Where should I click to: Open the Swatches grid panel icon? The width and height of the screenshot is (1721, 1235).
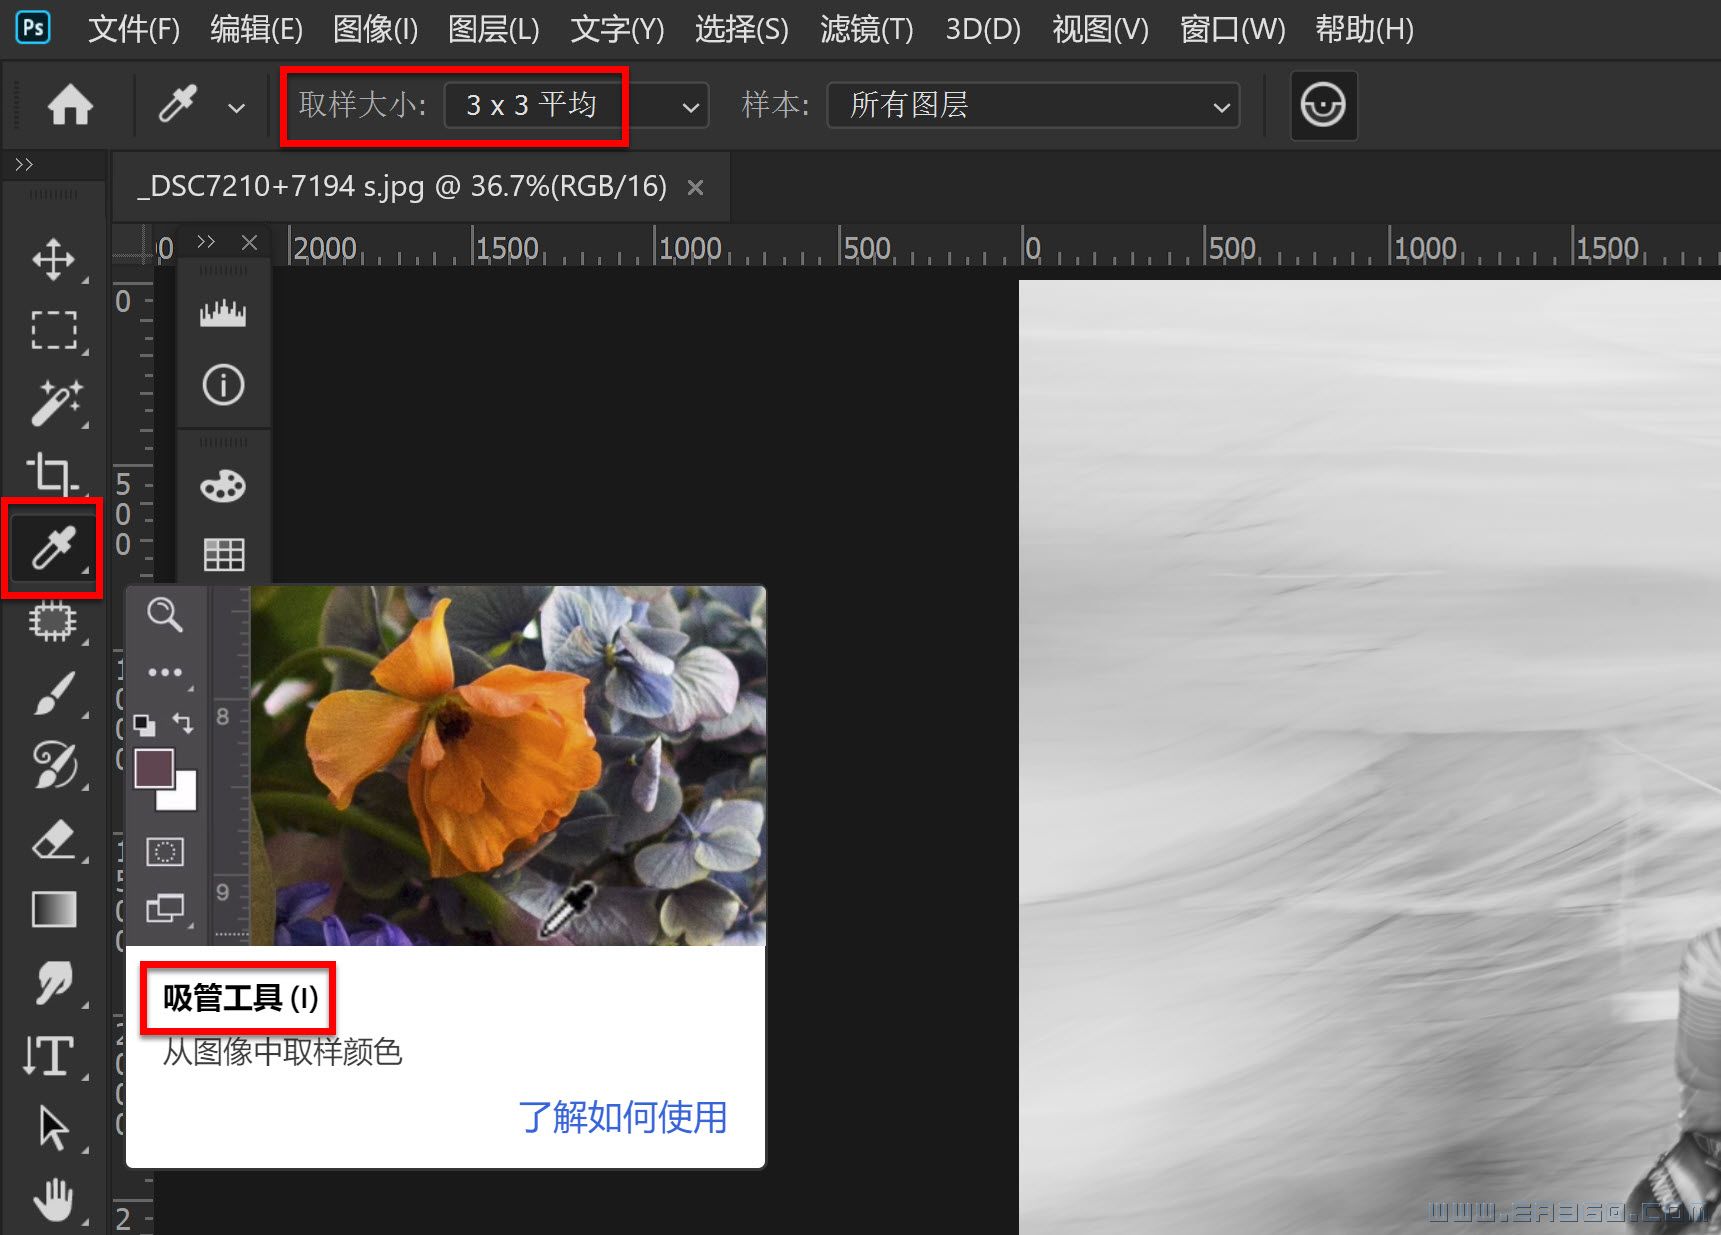coord(223,554)
